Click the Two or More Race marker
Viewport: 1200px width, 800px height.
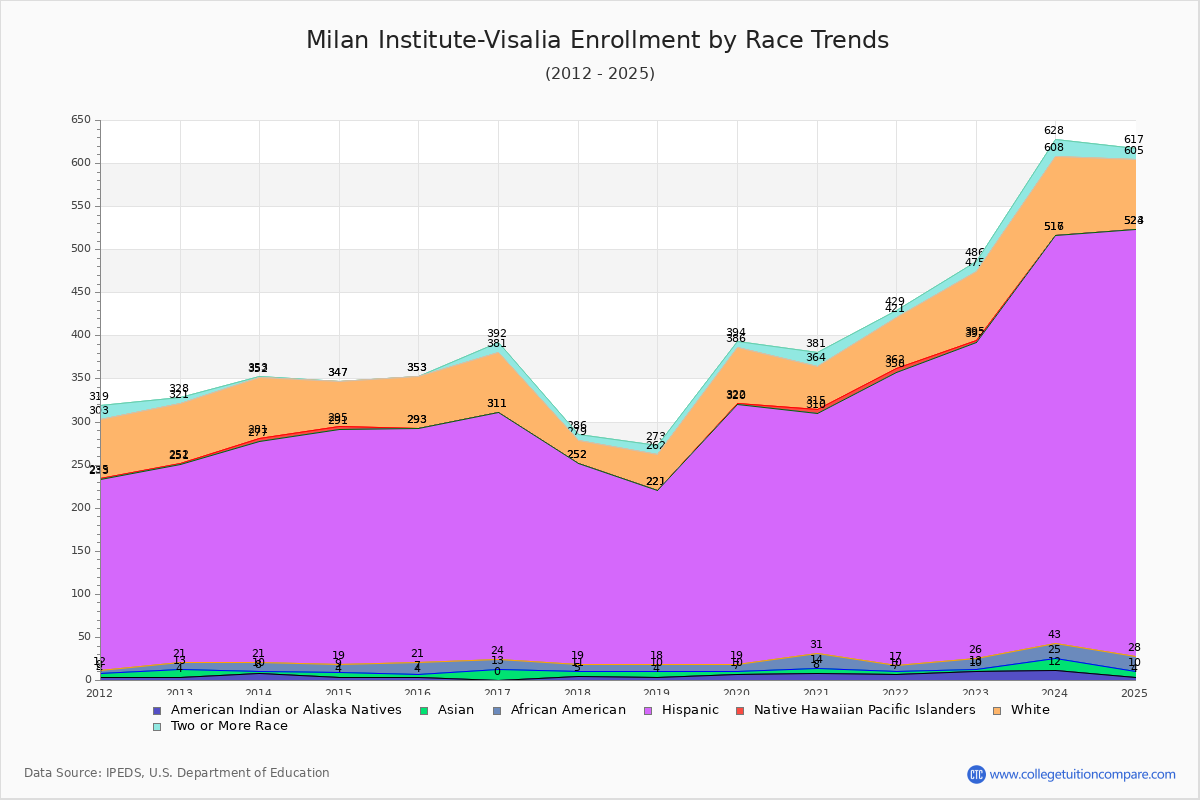(157, 726)
